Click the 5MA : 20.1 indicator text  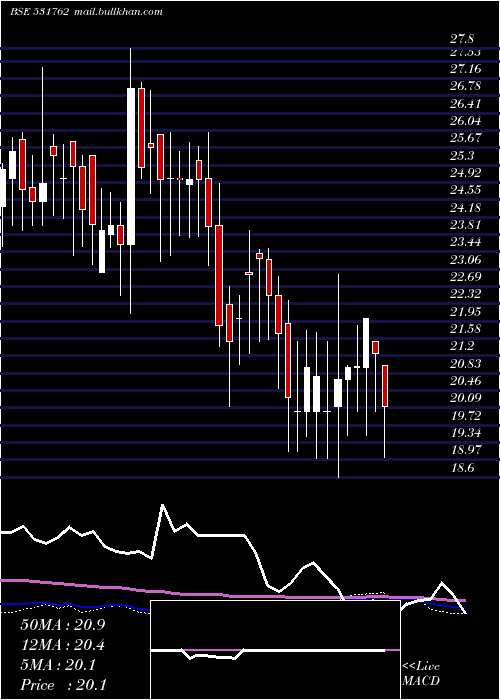(x=58, y=665)
